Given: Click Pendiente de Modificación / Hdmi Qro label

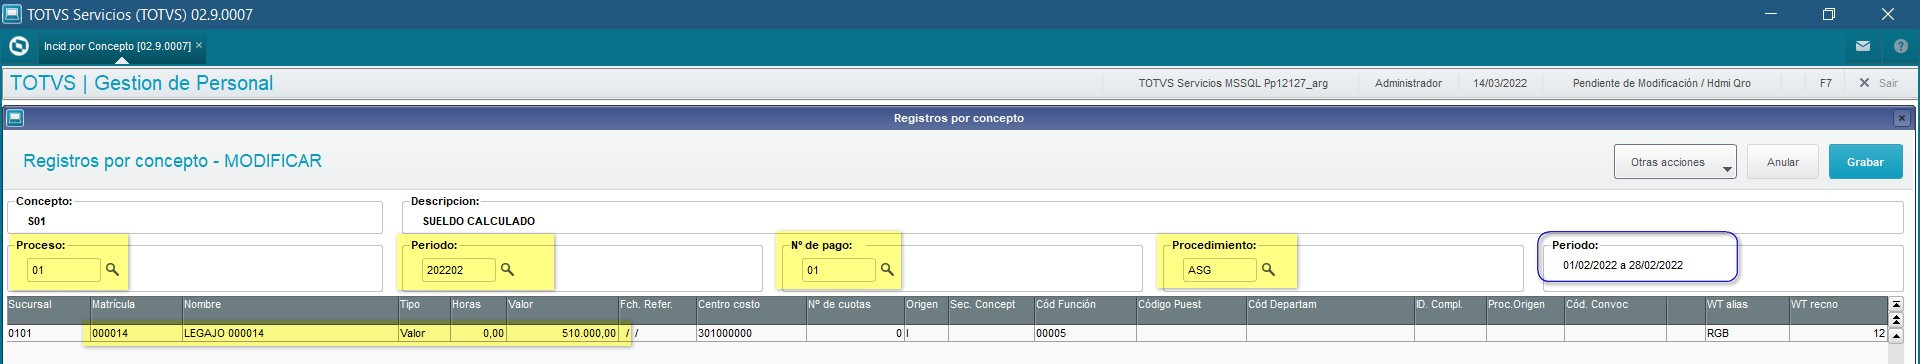Looking at the screenshot, I should pyautogui.click(x=1661, y=83).
